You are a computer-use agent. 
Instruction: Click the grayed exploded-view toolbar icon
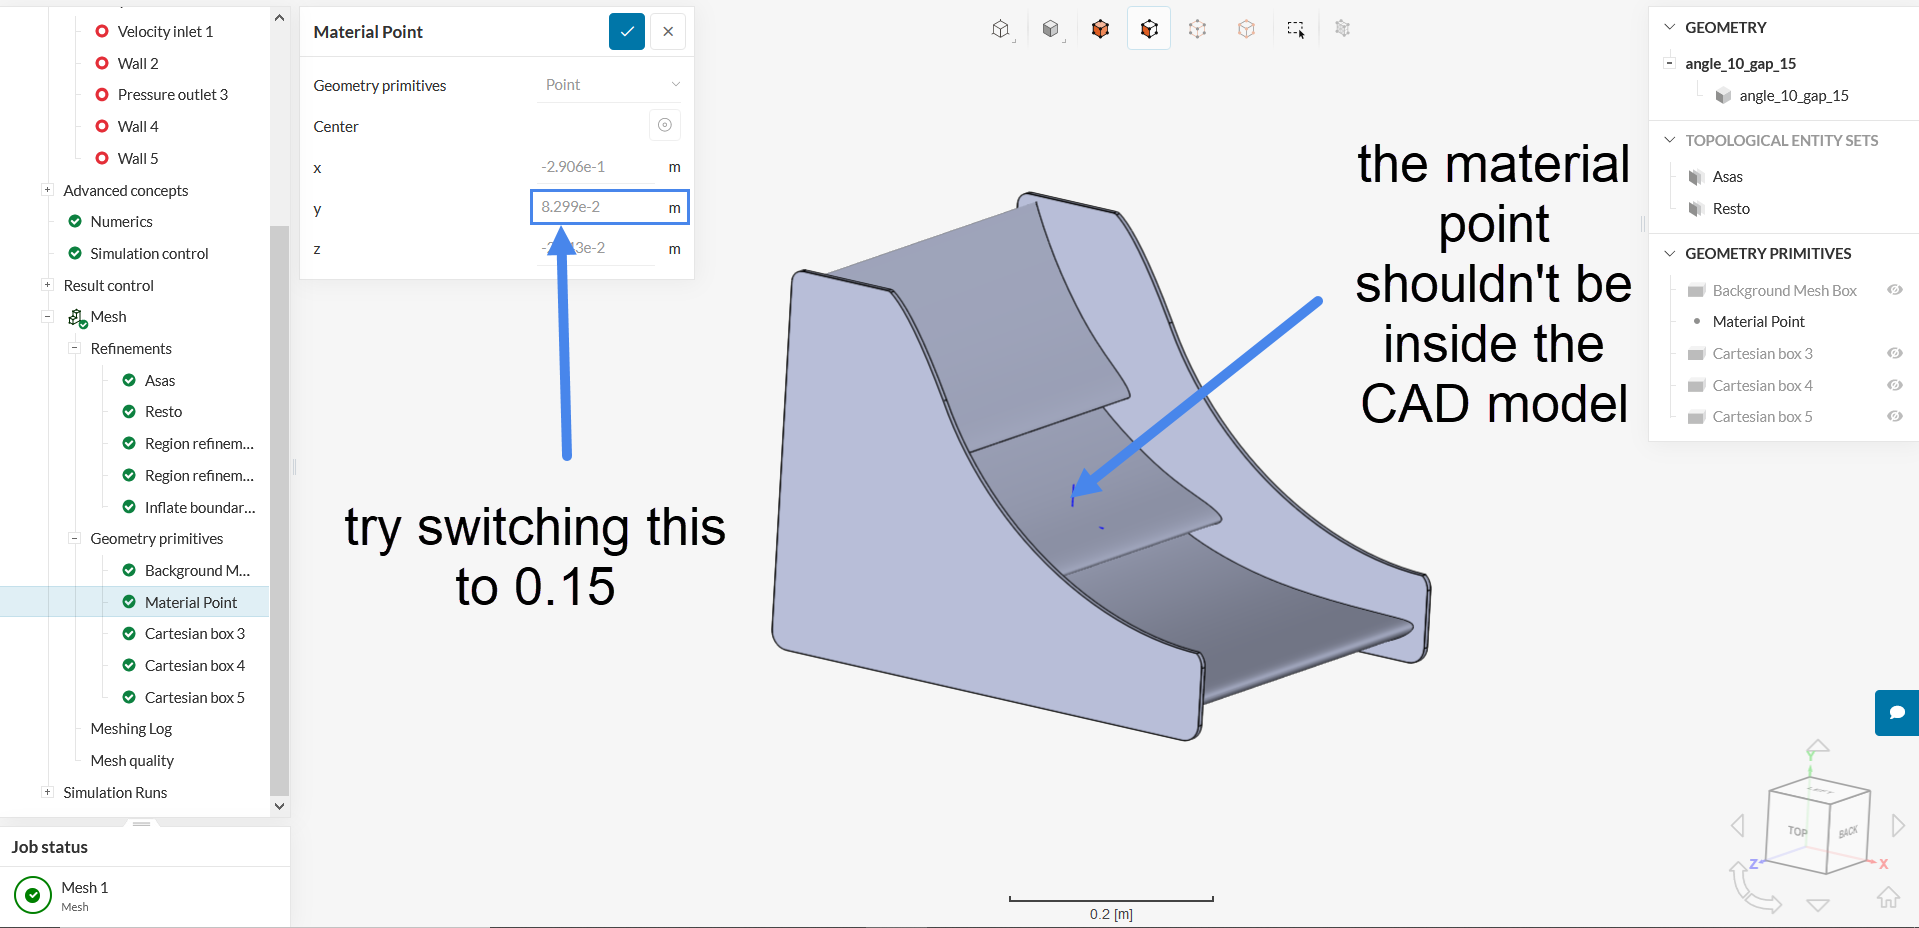point(1343,29)
